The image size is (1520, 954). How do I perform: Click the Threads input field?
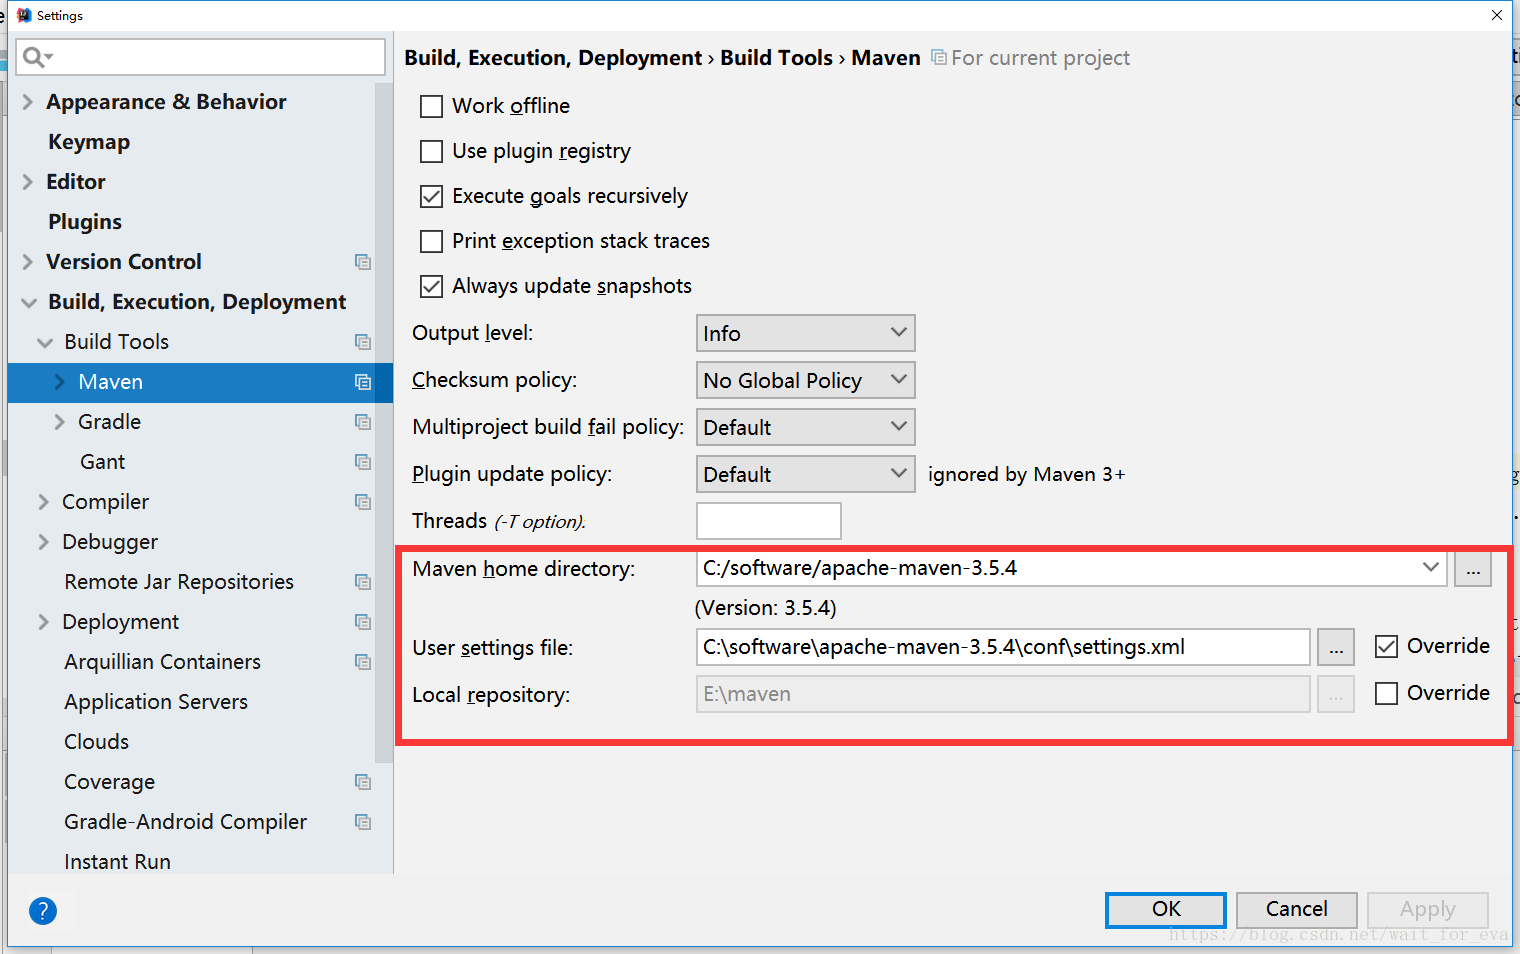click(768, 521)
